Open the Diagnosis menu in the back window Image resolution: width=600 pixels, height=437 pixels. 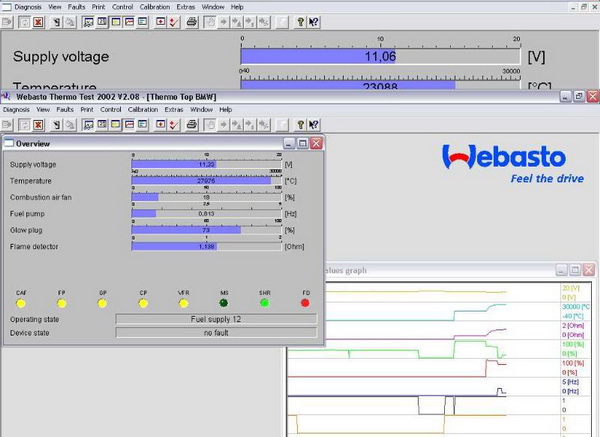coord(28,7)
